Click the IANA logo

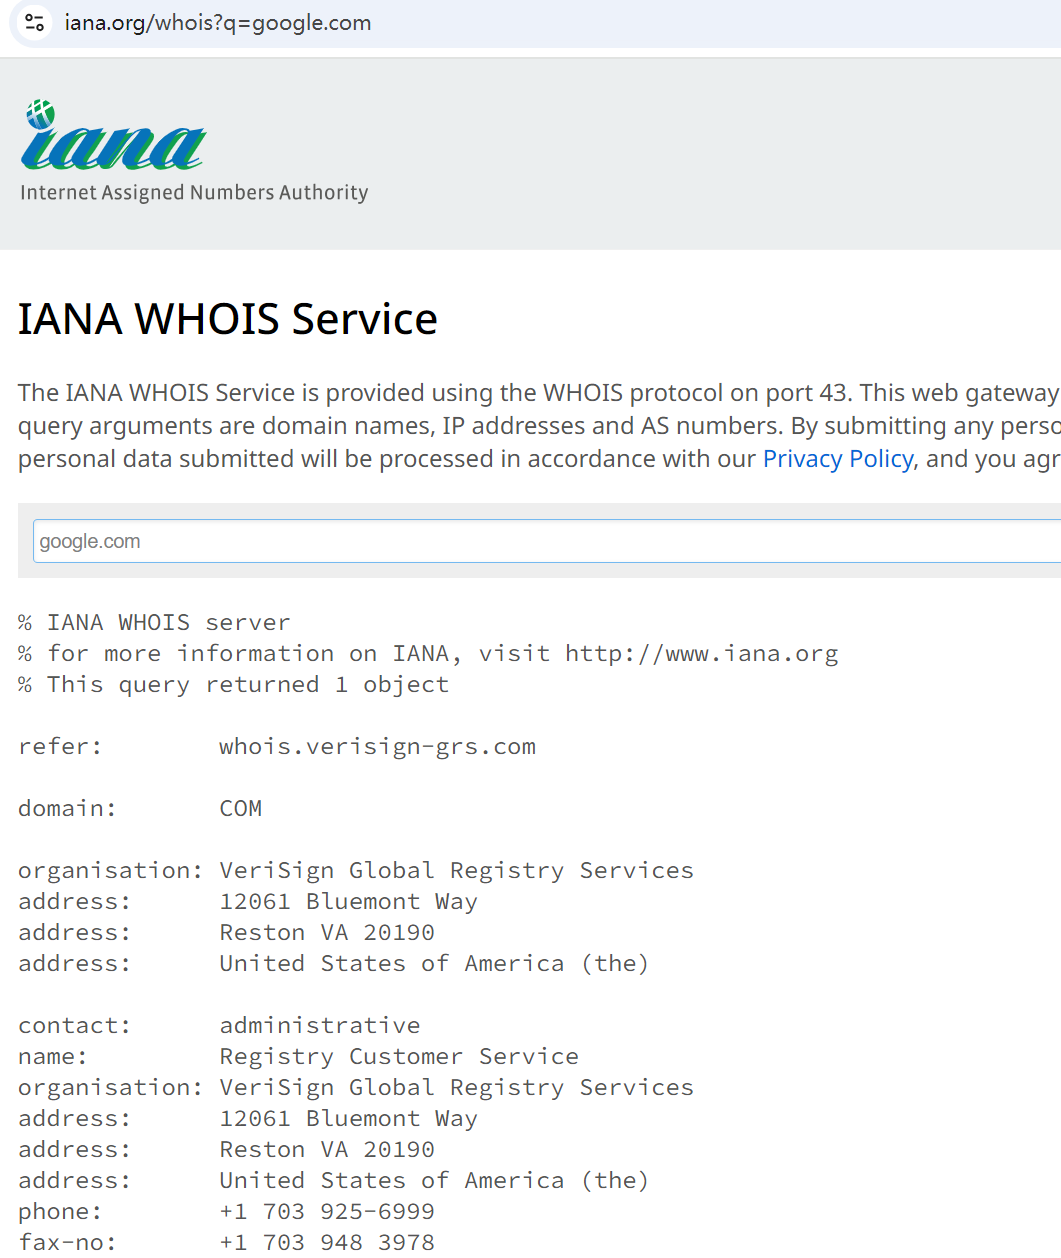113,136
